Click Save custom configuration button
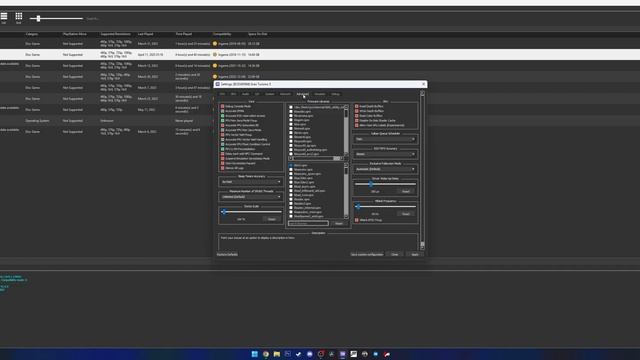Screen dimensions: 640x360 point(367,254)
